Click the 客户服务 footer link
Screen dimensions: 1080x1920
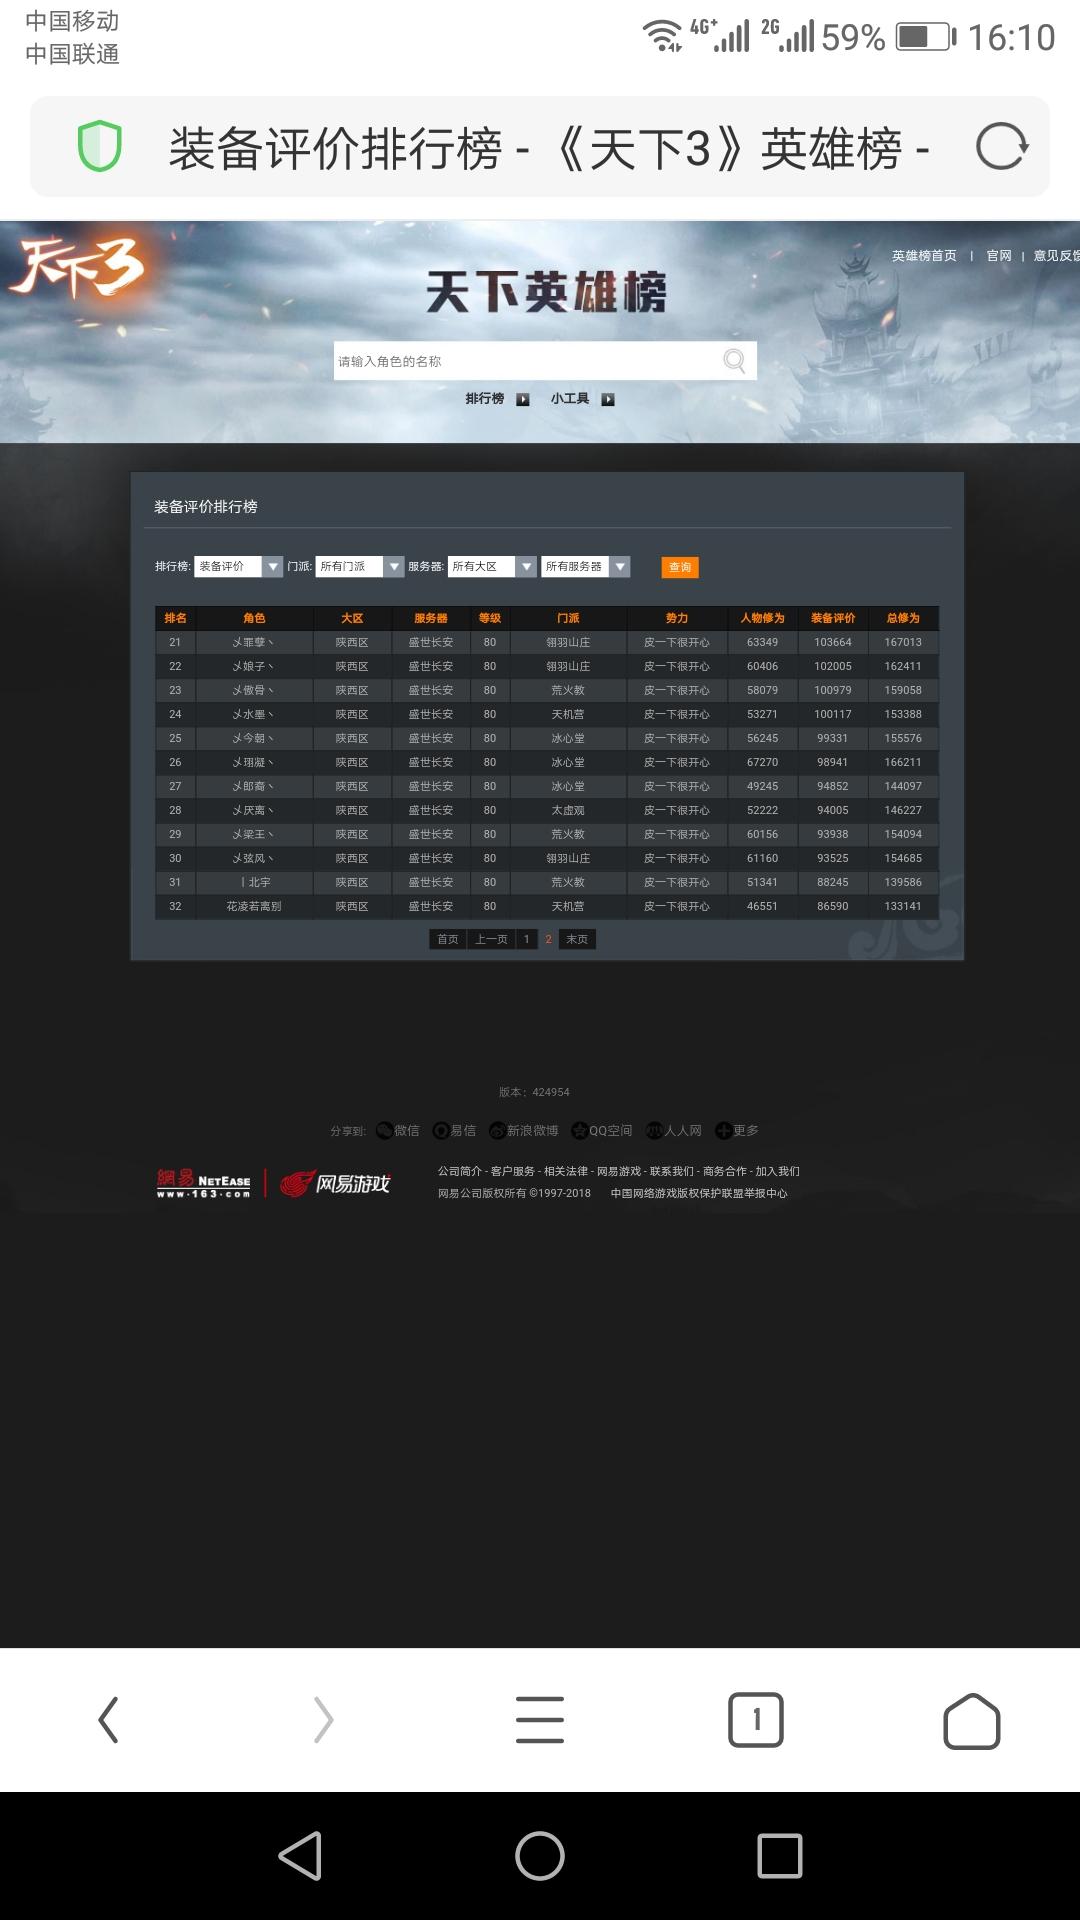[513, 1171]
